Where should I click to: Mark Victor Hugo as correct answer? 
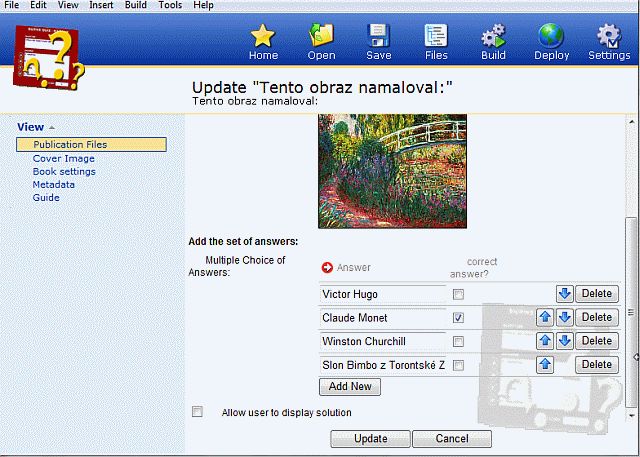tap(458, 294)
